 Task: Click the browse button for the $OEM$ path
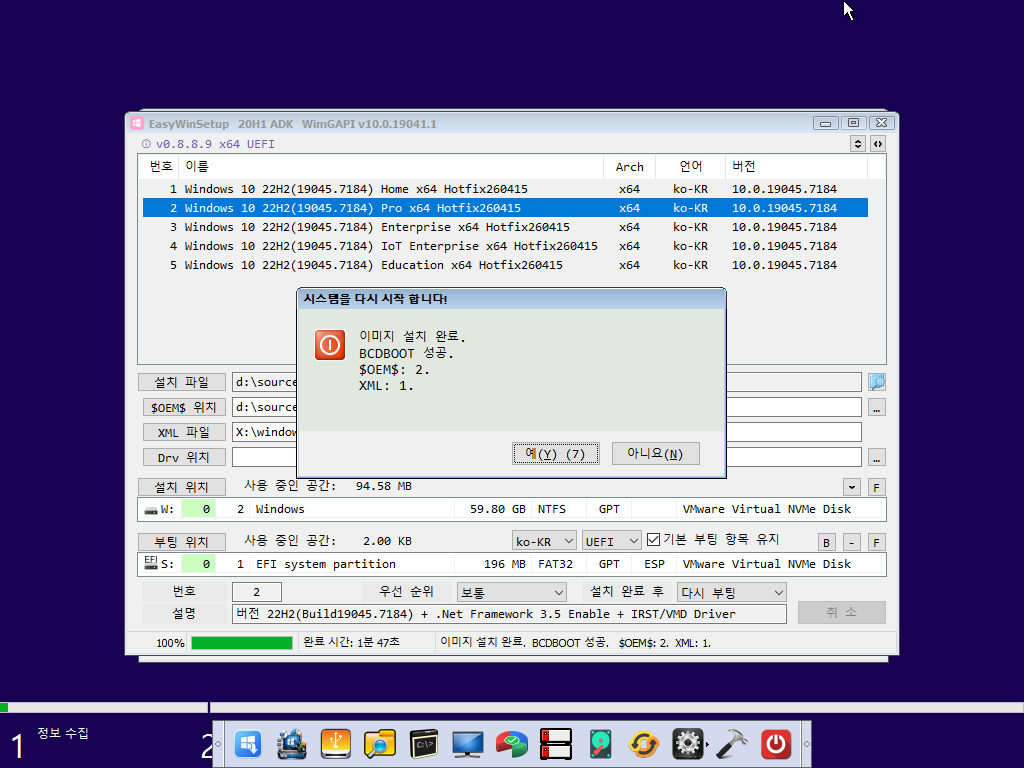point(876,408)
